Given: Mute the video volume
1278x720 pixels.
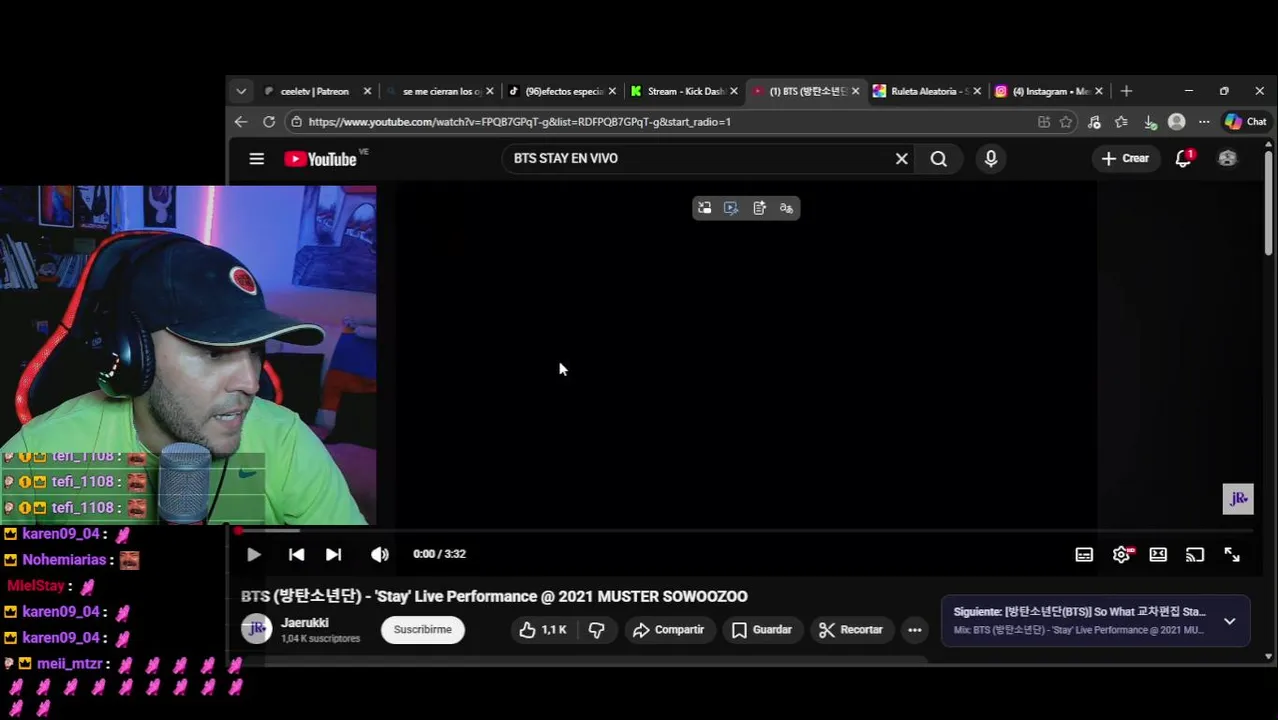Looking at the screenshot, I should (380, 554).
